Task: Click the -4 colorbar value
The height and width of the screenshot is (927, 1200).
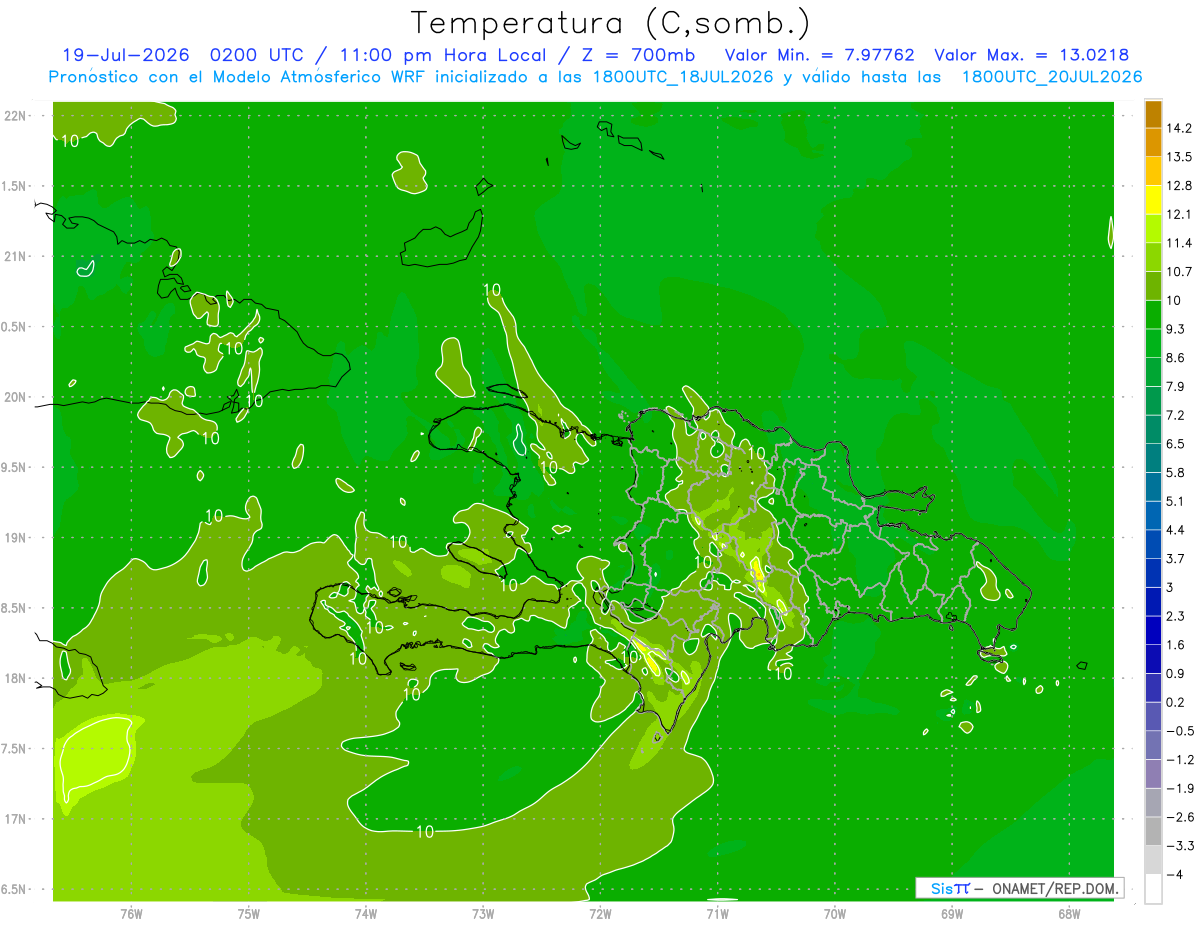Action: coord(1177,875)
